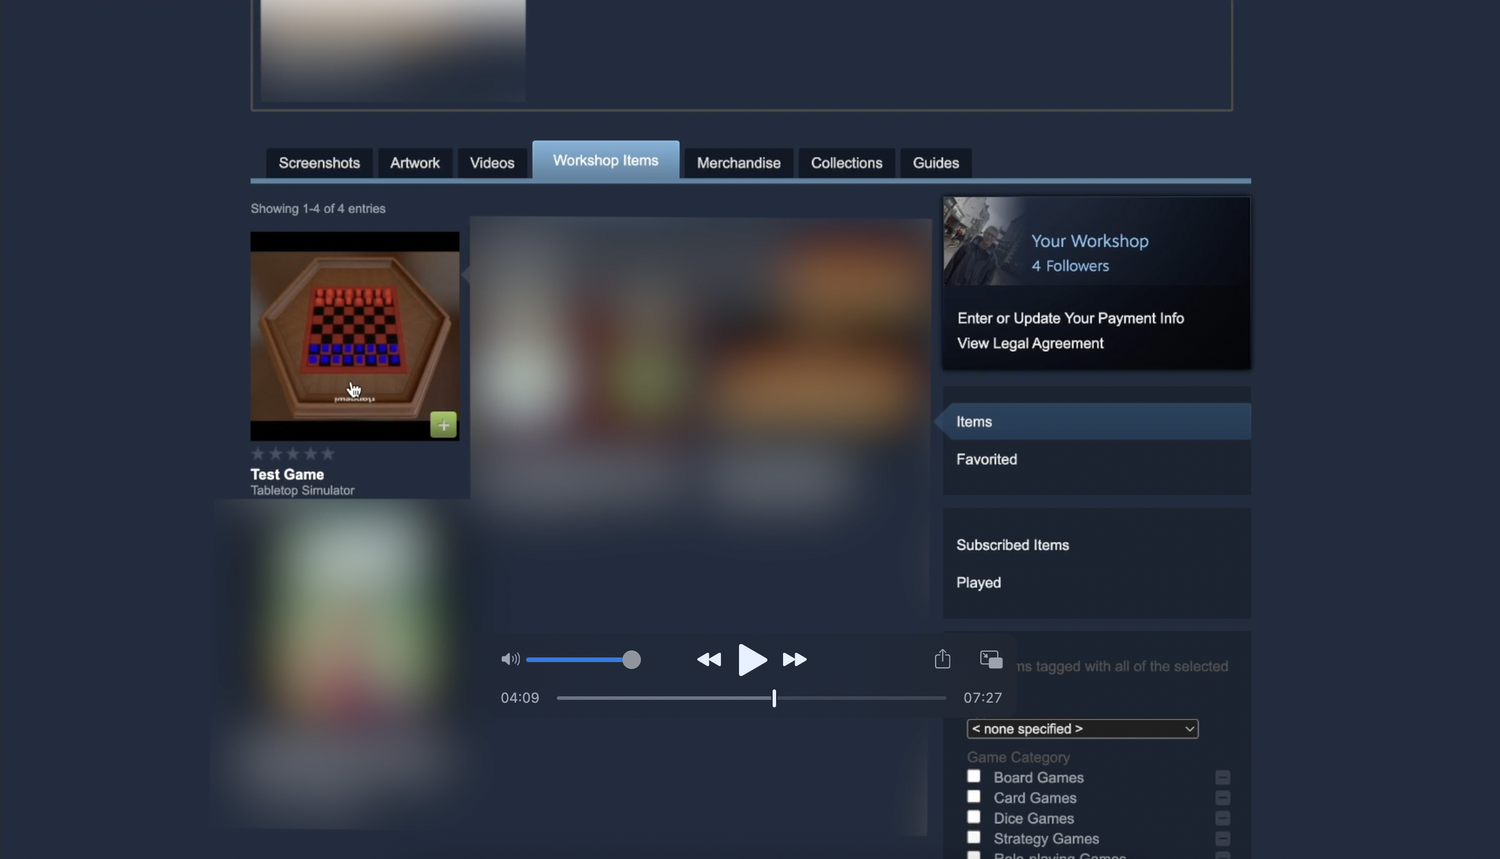Screen dimensions: 1500x859
Task: Open the Collections tab
Action: (846, 162)
